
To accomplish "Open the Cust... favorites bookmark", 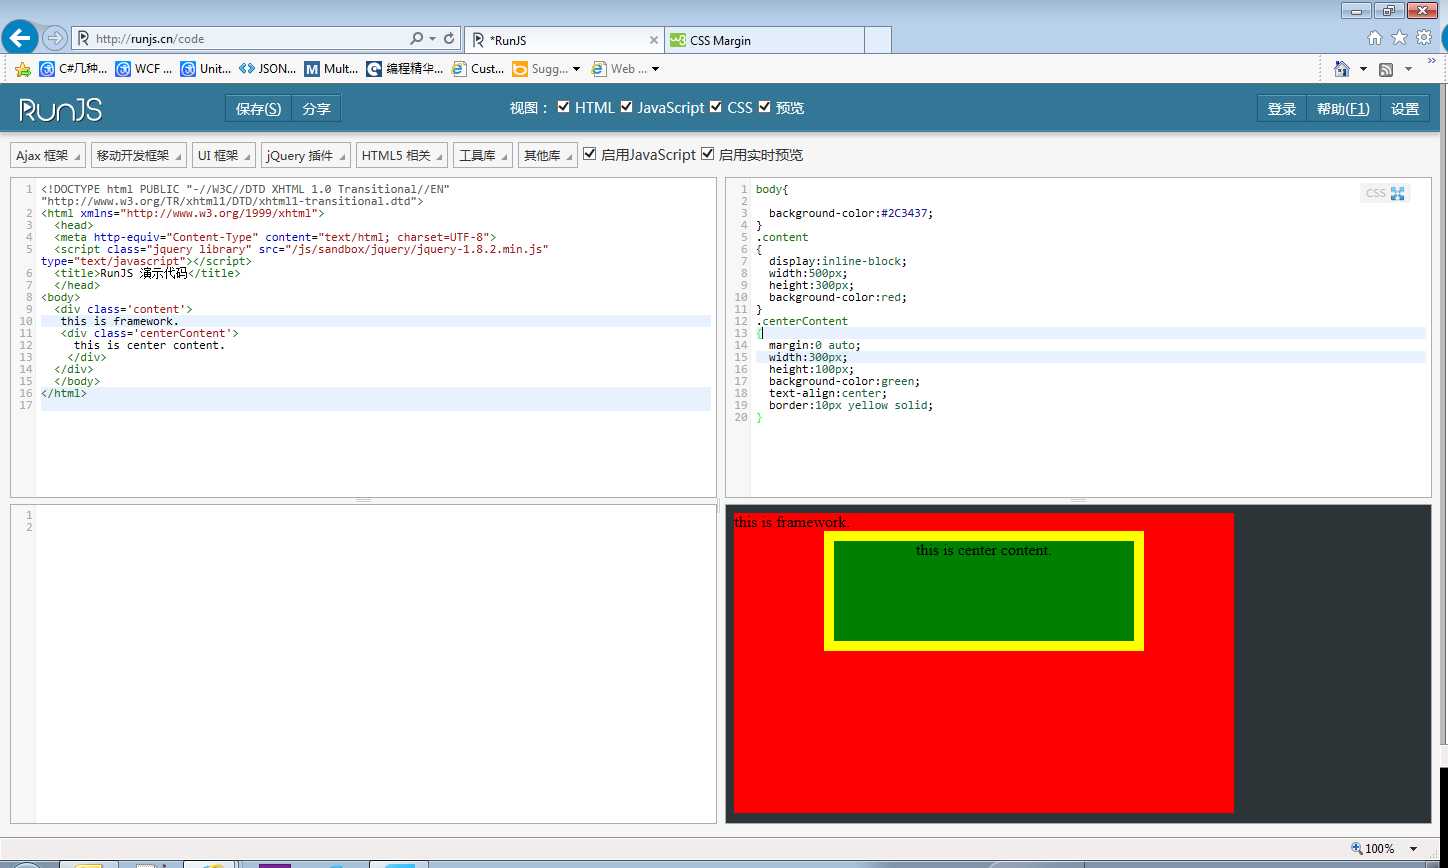I will pyautogui.click(x=478, y=69).
